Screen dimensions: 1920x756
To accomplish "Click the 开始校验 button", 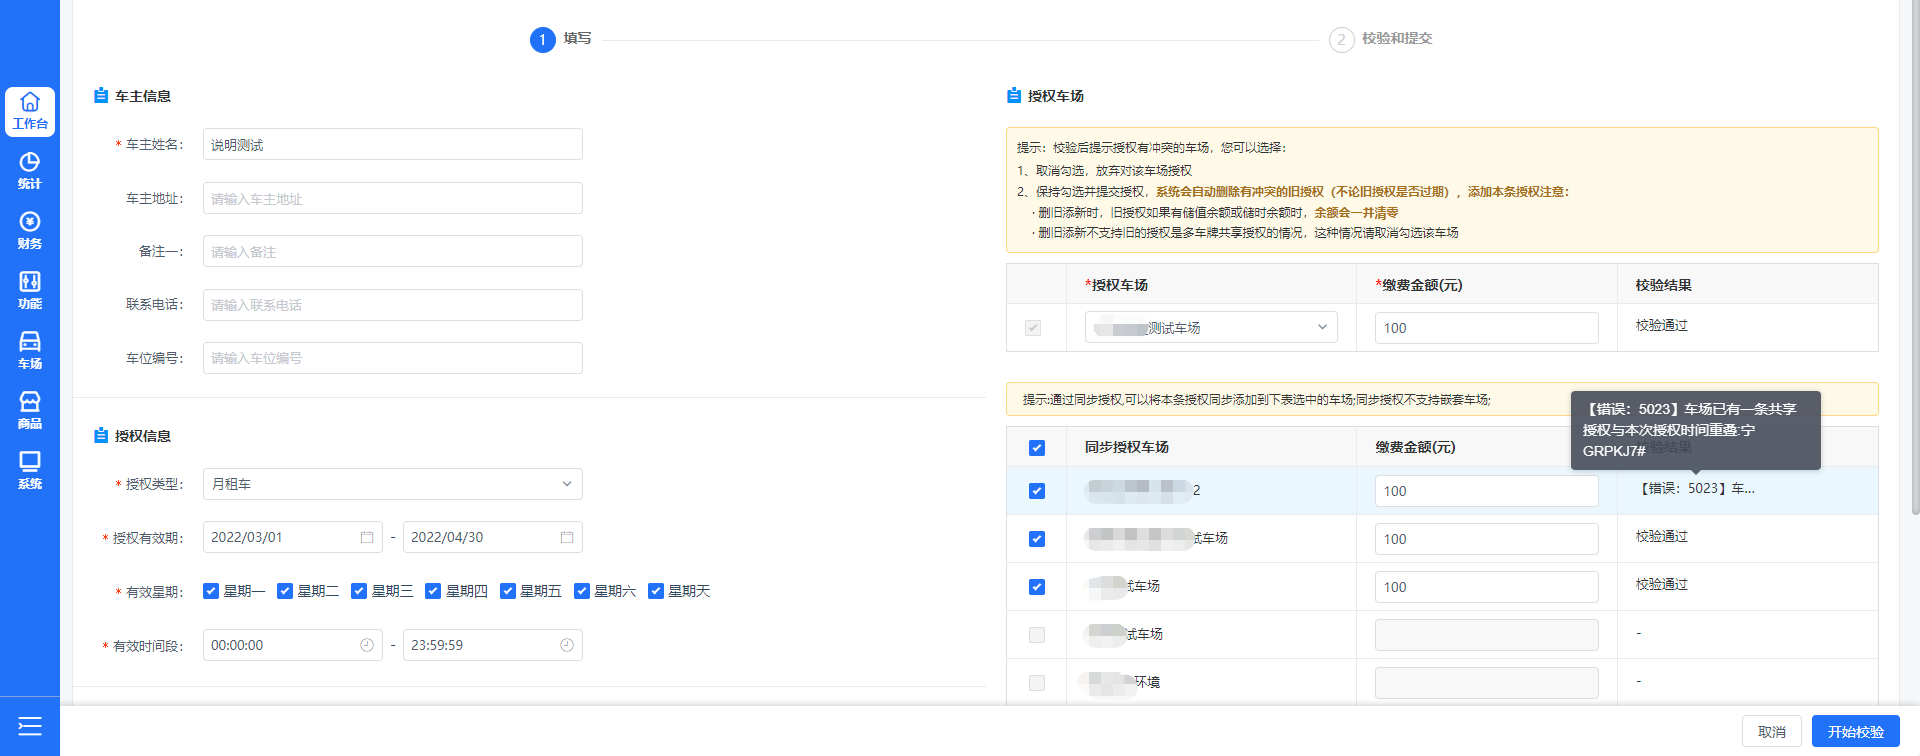I will [1856, 731].
